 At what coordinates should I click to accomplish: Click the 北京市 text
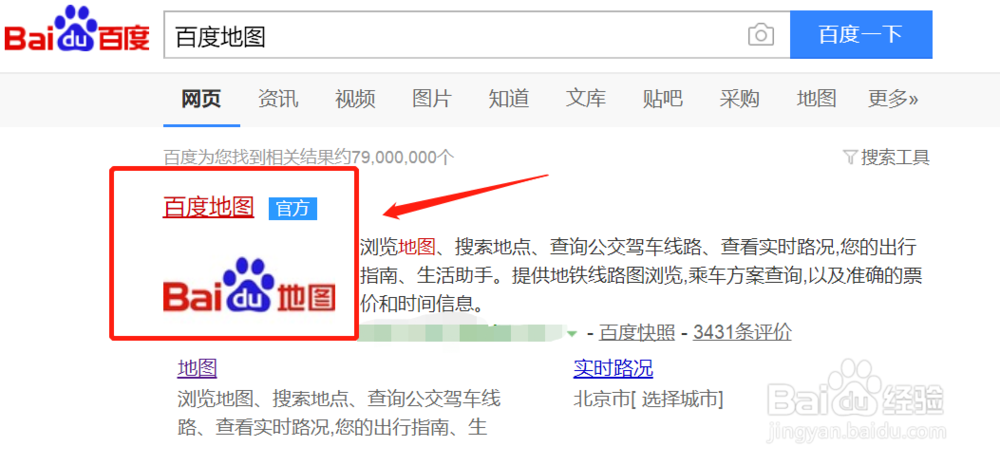tap(601, 400)
